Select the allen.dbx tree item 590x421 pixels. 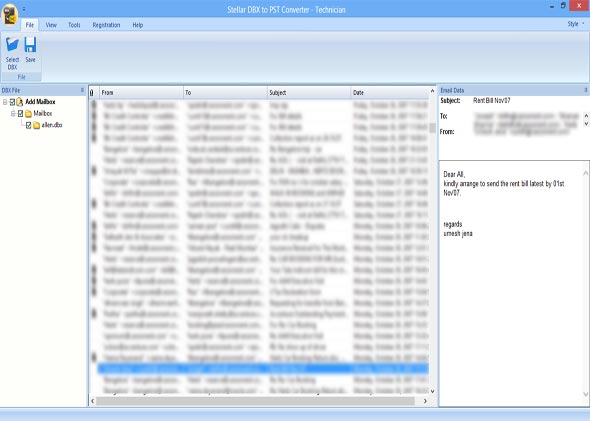tap(52, 125)
